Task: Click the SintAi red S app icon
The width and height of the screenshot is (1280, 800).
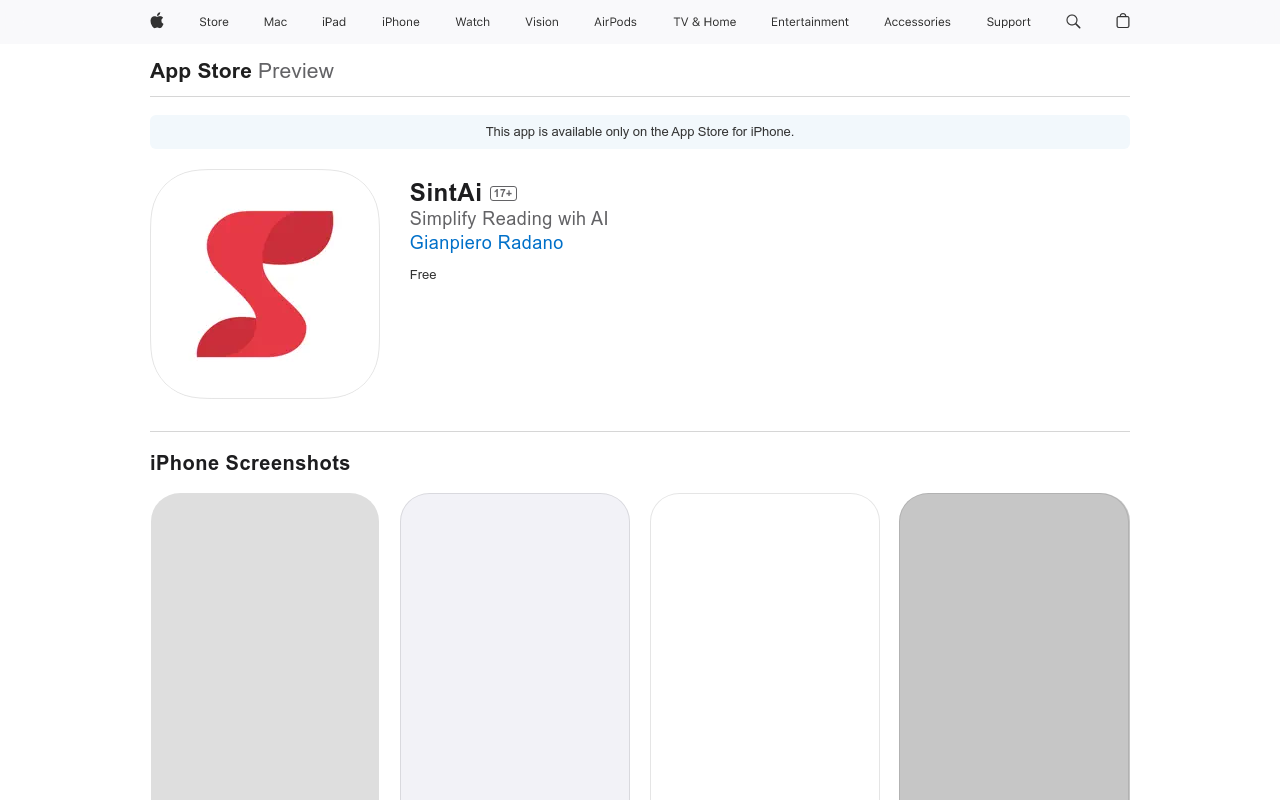Action: 265,284
